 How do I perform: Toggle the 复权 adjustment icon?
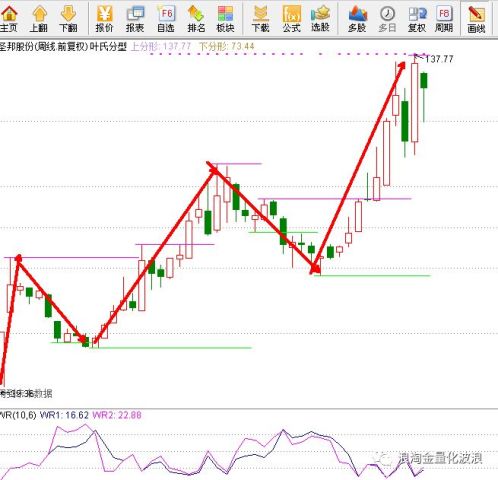(x=417, y=18)
